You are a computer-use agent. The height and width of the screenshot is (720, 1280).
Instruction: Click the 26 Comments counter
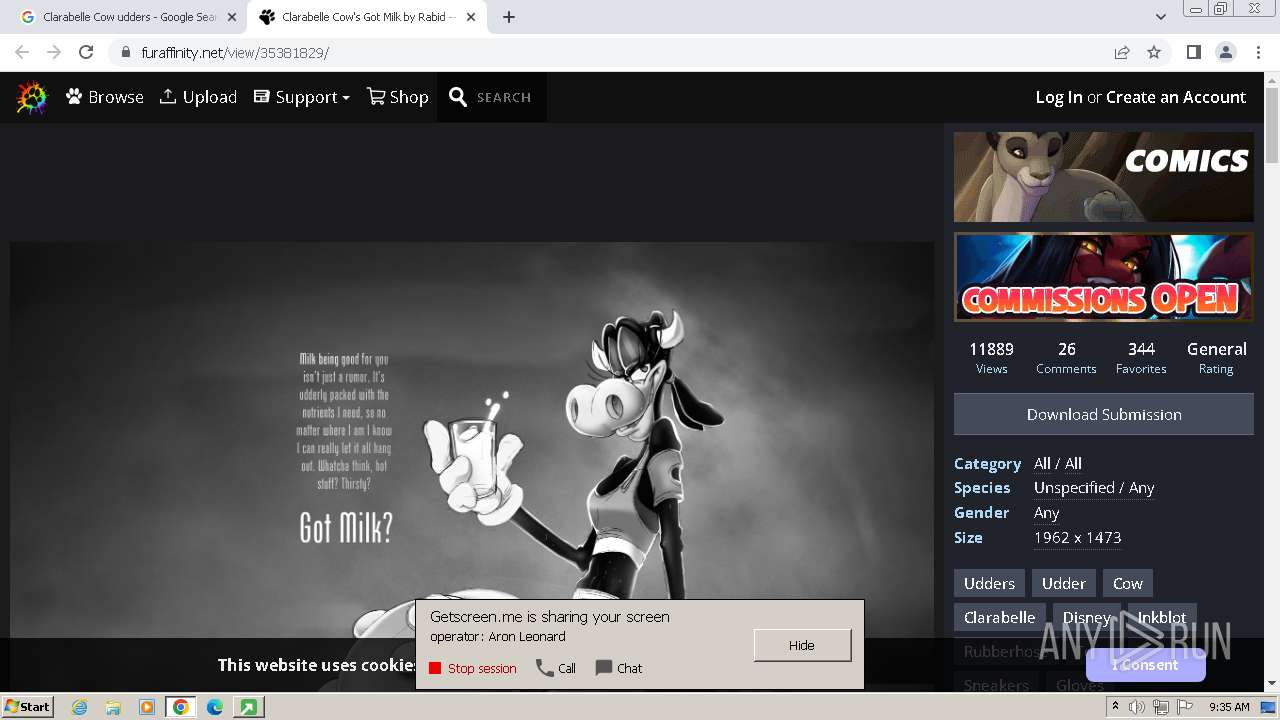(x=1066, y=357)
